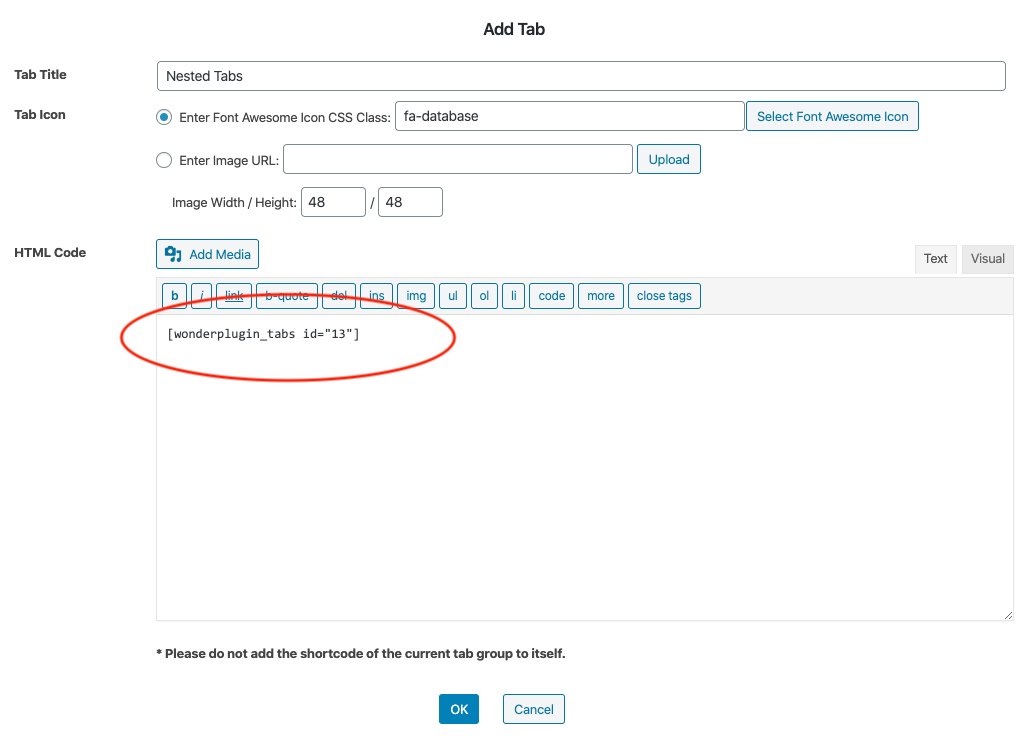This screenshot has height=736, width=1028.
Task: Insert a link with the link button
Action: click(234, 296)
